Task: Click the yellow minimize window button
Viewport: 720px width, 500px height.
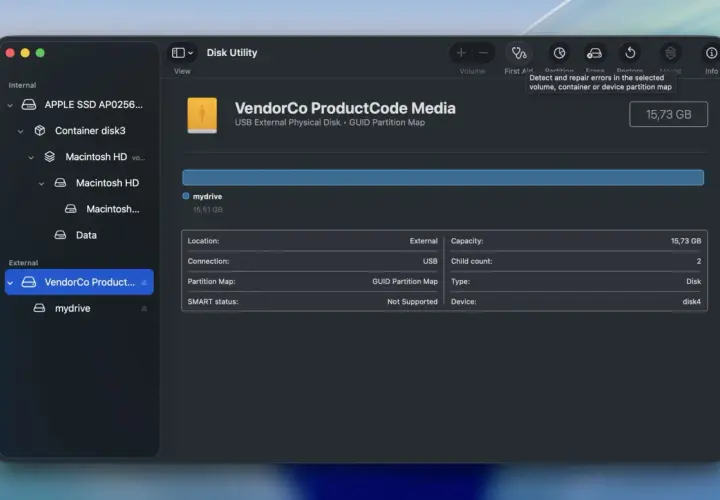Action: (x=25, y=53)
